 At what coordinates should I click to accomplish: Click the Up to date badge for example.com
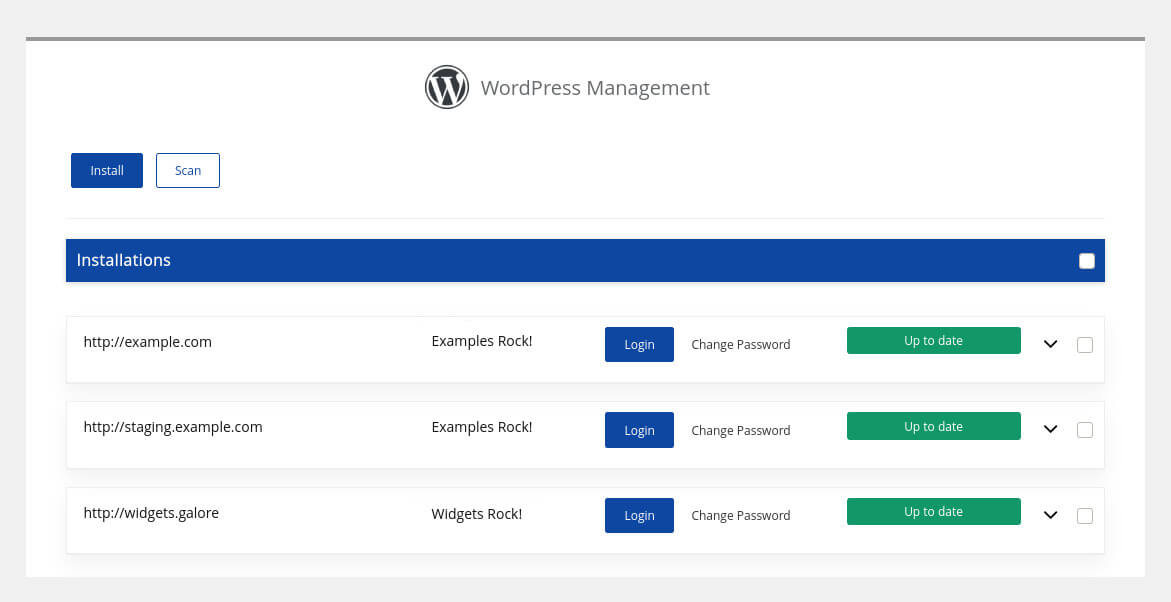(933, 340)
